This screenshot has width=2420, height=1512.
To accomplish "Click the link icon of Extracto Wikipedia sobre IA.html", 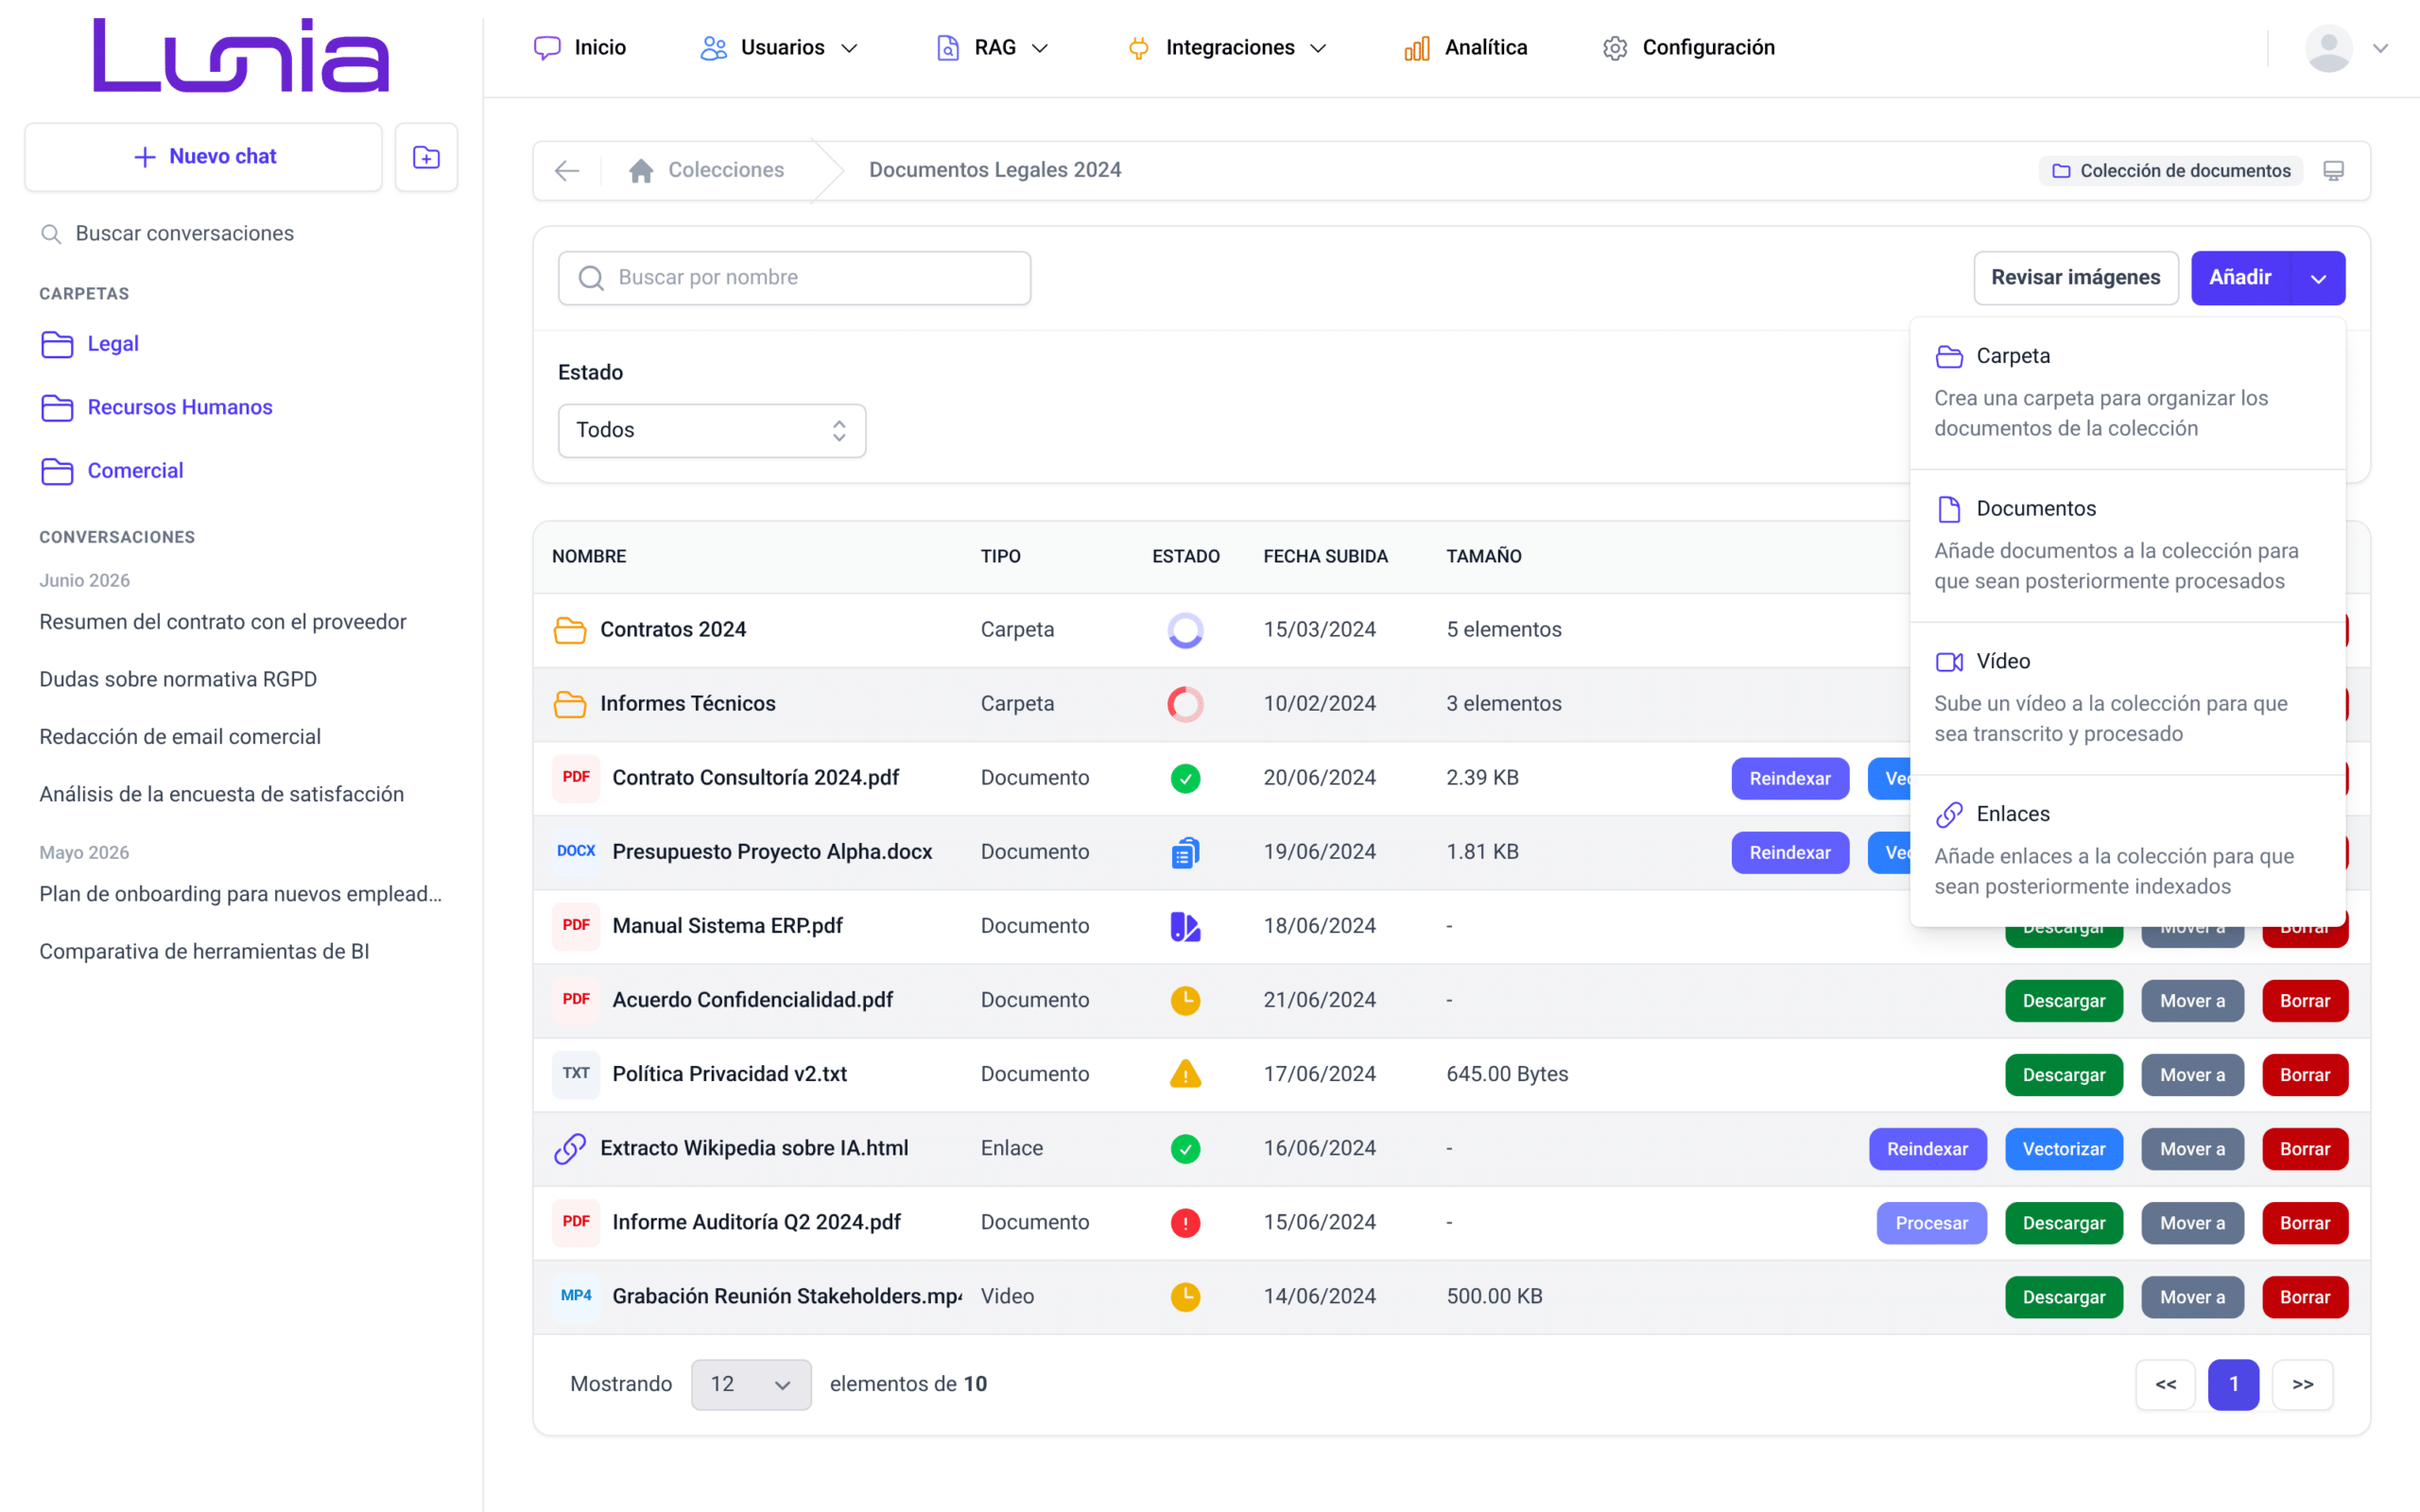I will (570, 1148).
